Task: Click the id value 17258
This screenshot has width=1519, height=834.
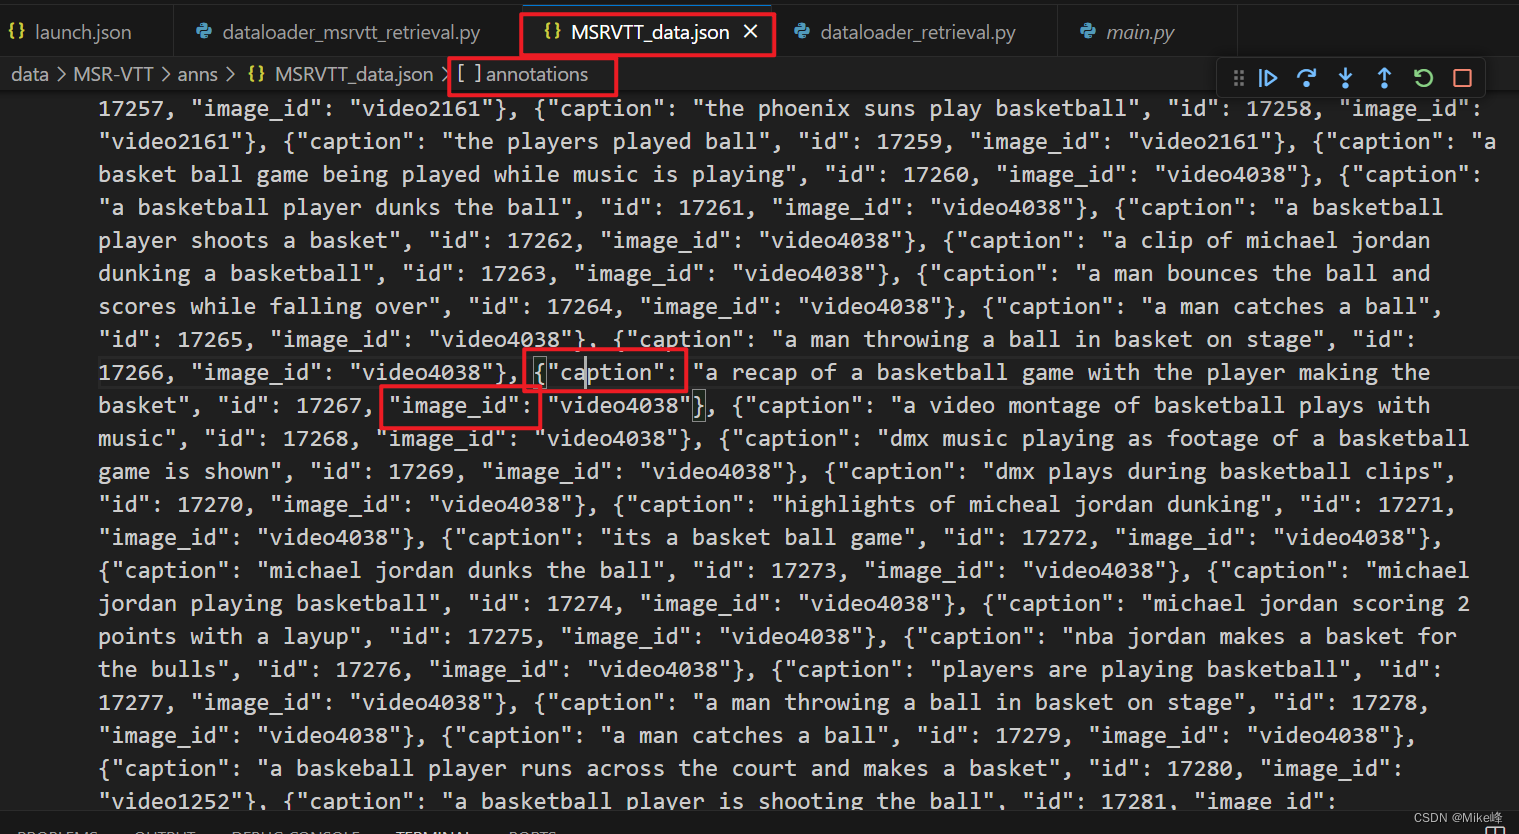Action: [1278, 108]
